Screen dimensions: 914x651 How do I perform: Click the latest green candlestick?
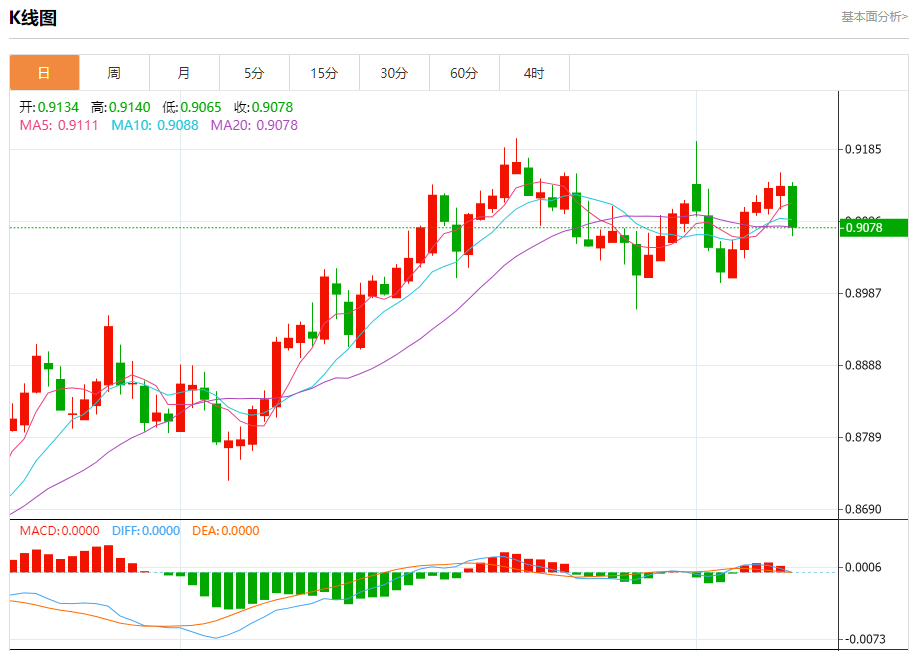(792, 207)
